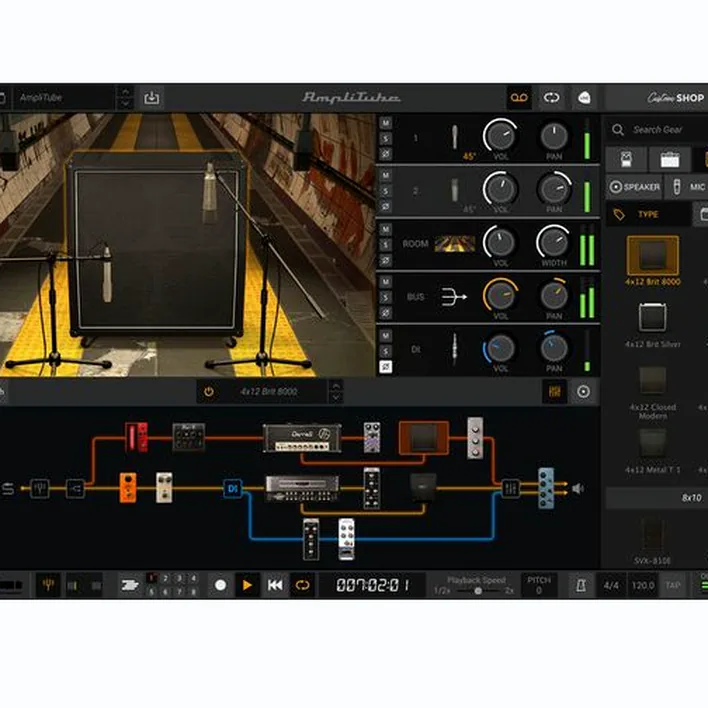Click the Search Gear field

click(x=657, y=130)
